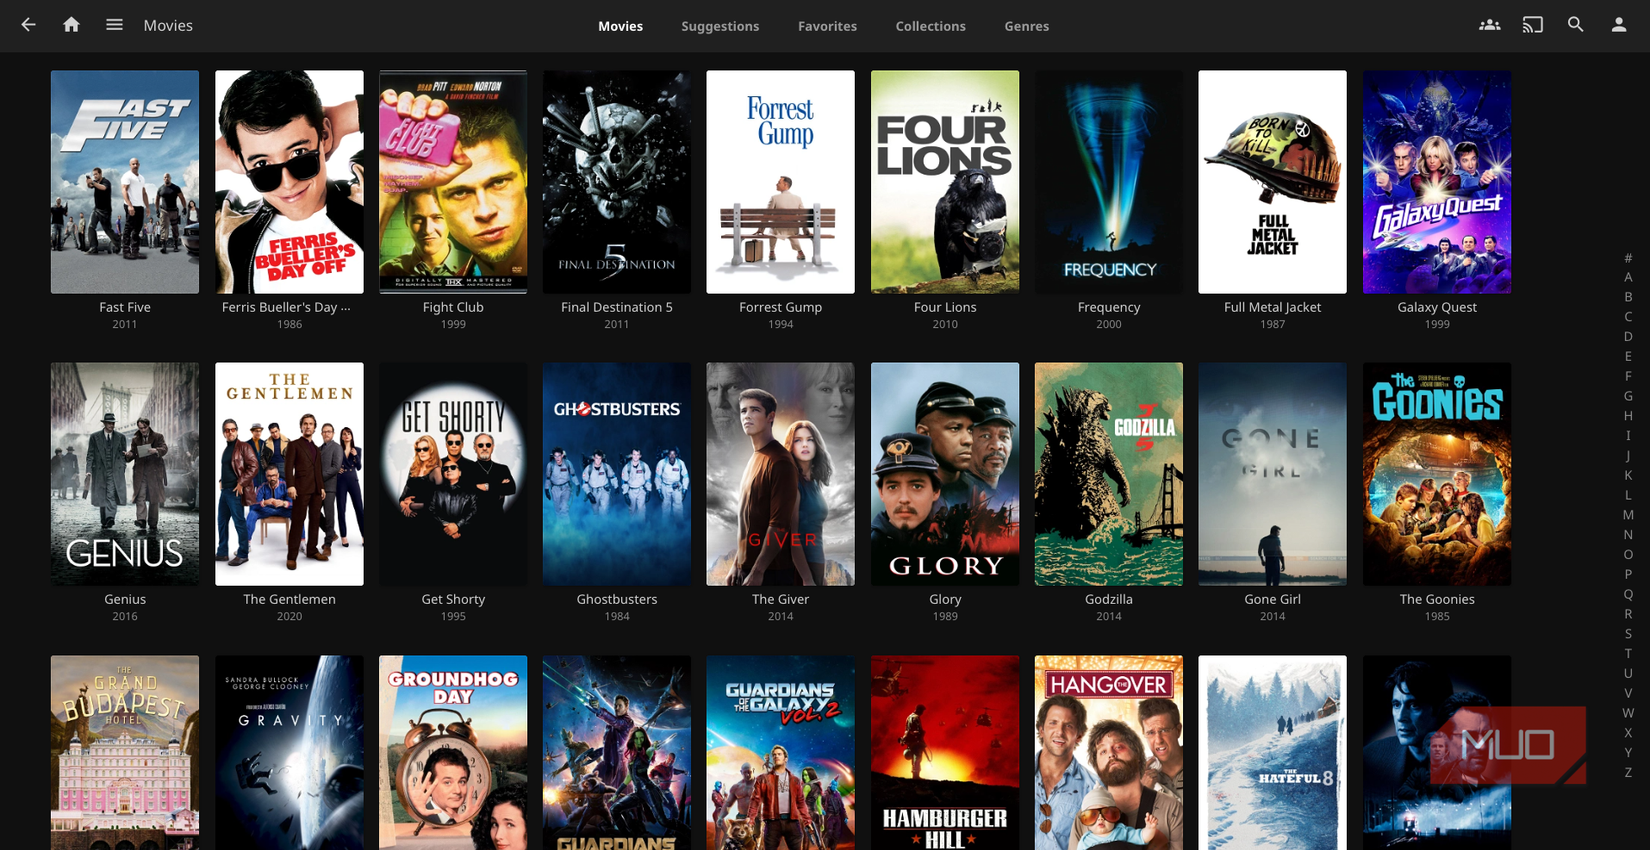Click the 'Gone Girl' title link

click(x=1273, y=599)
